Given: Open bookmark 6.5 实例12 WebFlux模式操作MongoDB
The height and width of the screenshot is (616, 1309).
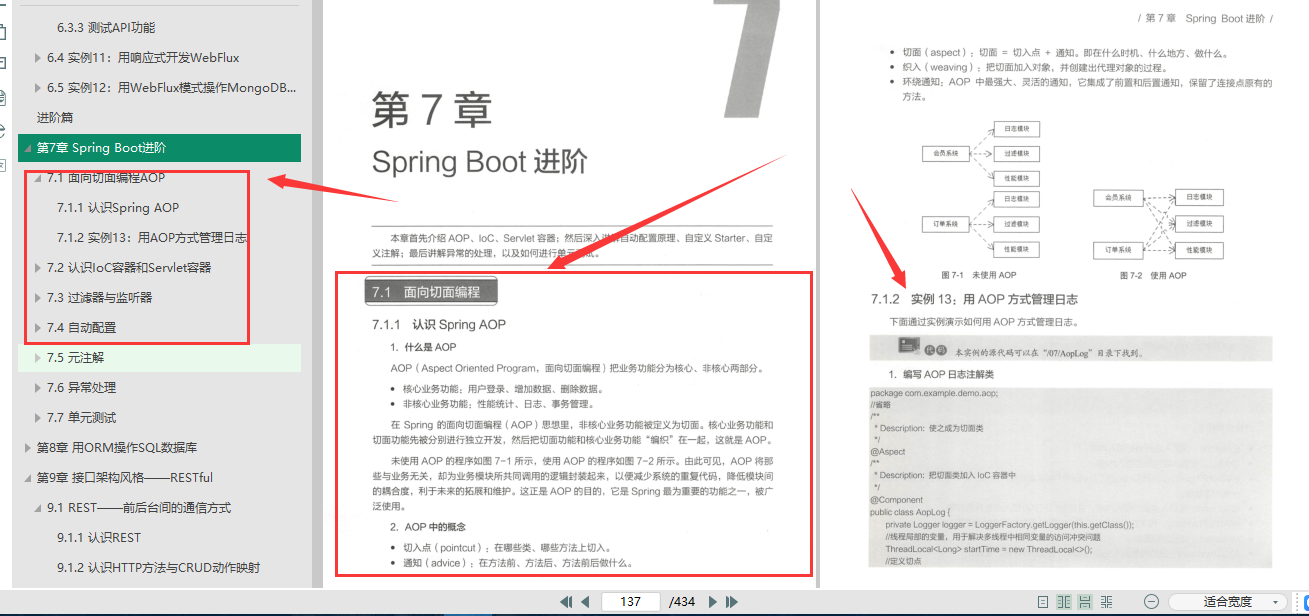Looking at the screenshot, I should pos(172,88).
